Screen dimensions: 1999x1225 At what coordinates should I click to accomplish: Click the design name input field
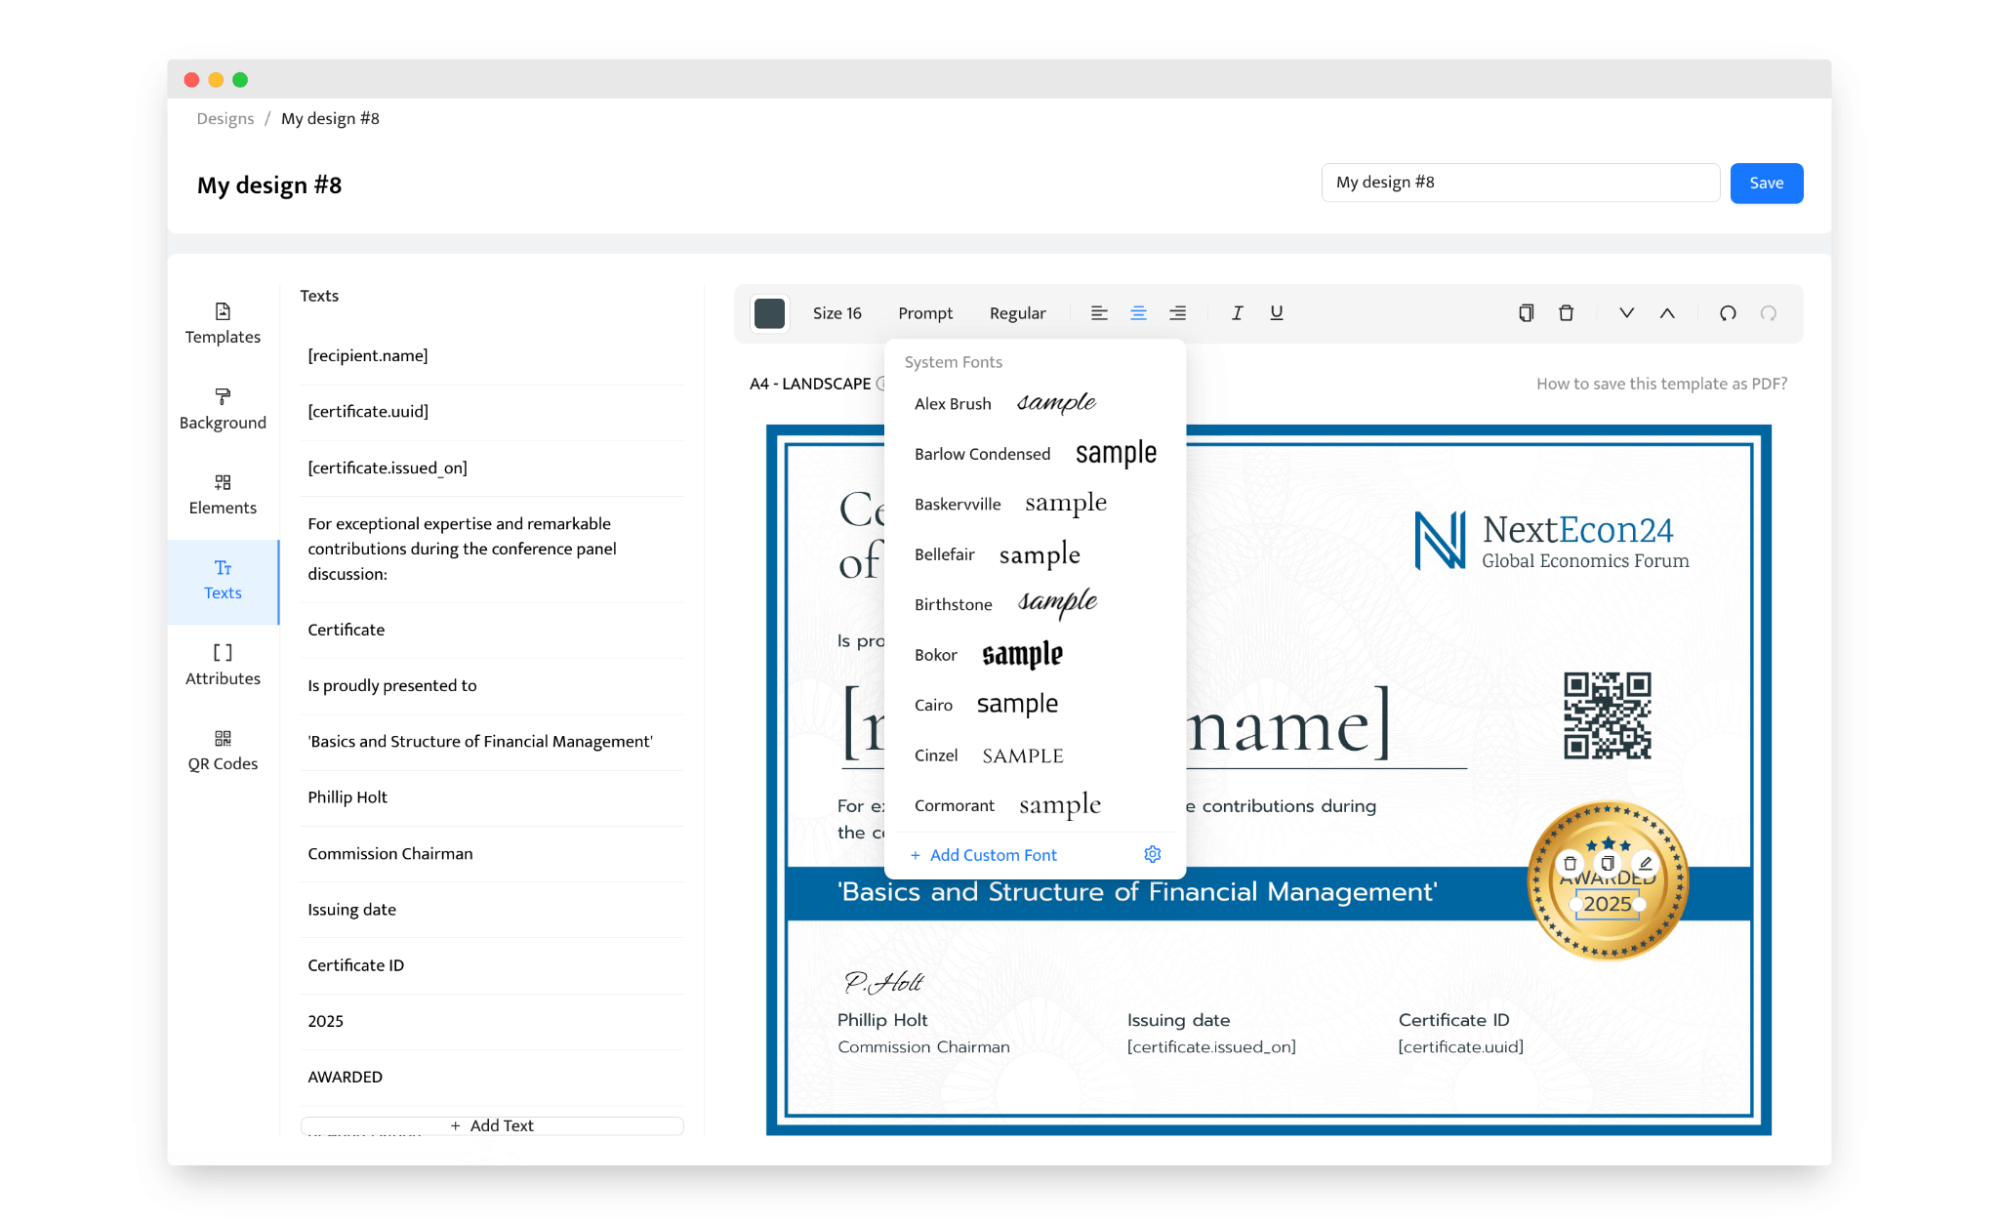(1519, 183)
